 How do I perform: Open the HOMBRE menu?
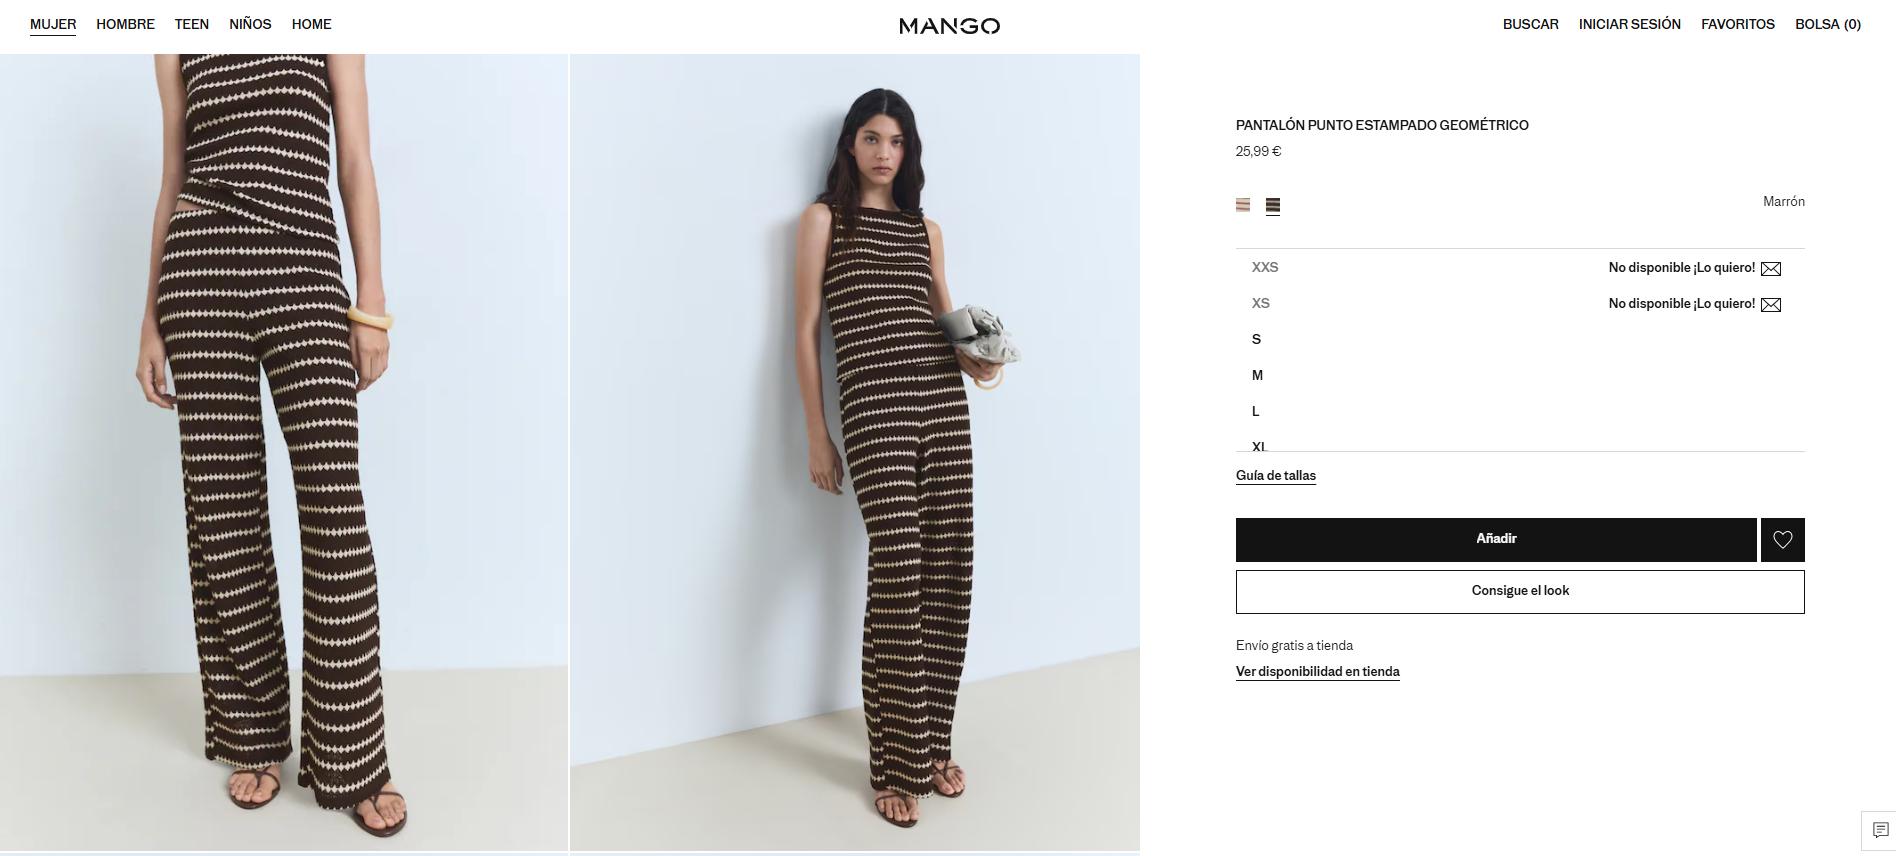125,24
